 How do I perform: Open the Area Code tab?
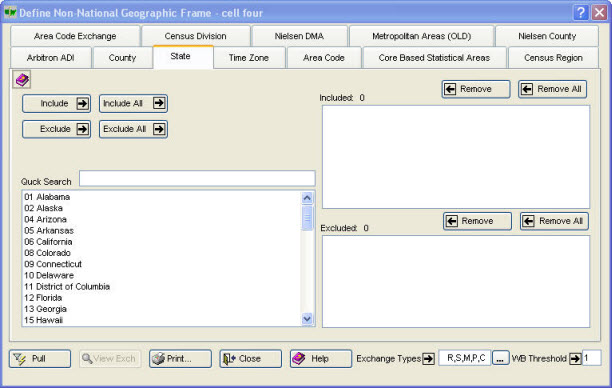(x=324, y=58)
